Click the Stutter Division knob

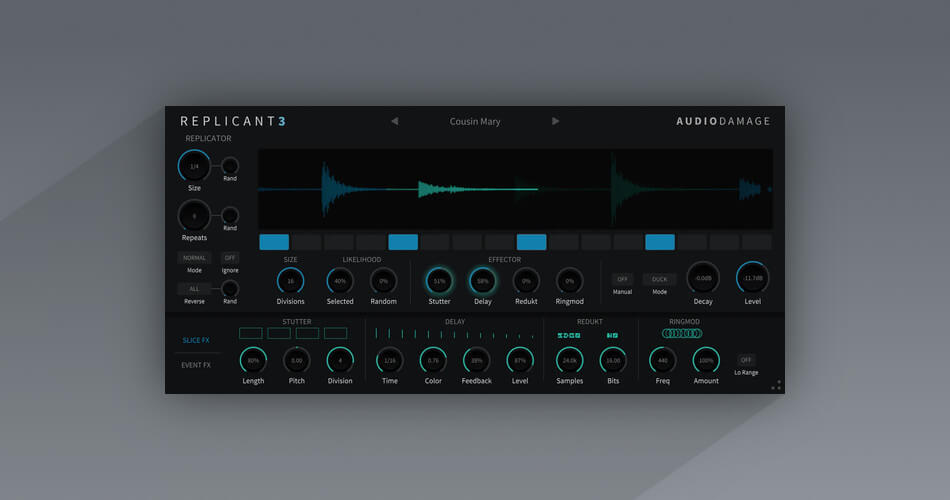pos(340,361)
